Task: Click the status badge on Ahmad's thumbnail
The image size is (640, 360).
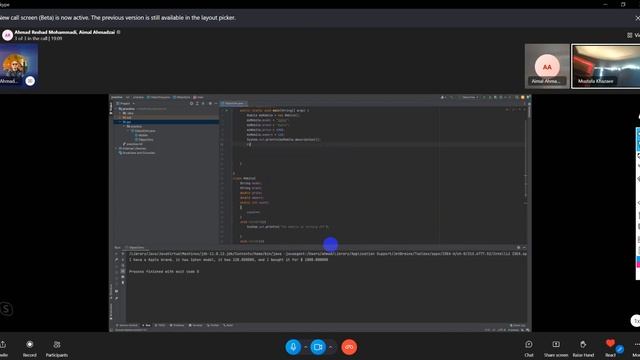Action: pos(30,81)
